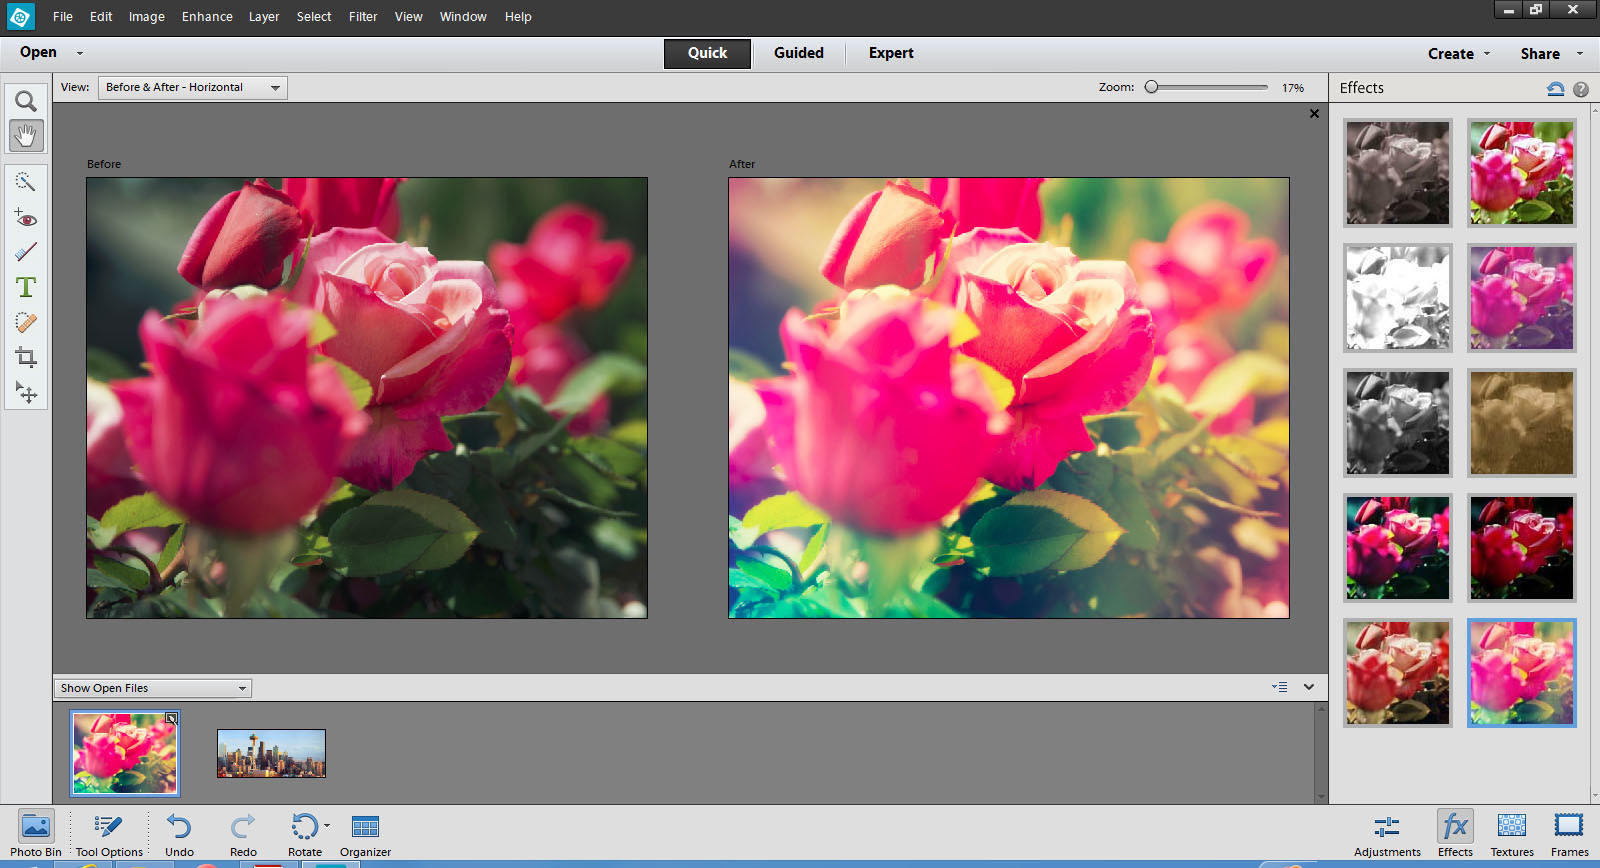Select the Whiten Teeth tool
The width and height of the screenshot is (1600, 868).
[x=26, y=252]
